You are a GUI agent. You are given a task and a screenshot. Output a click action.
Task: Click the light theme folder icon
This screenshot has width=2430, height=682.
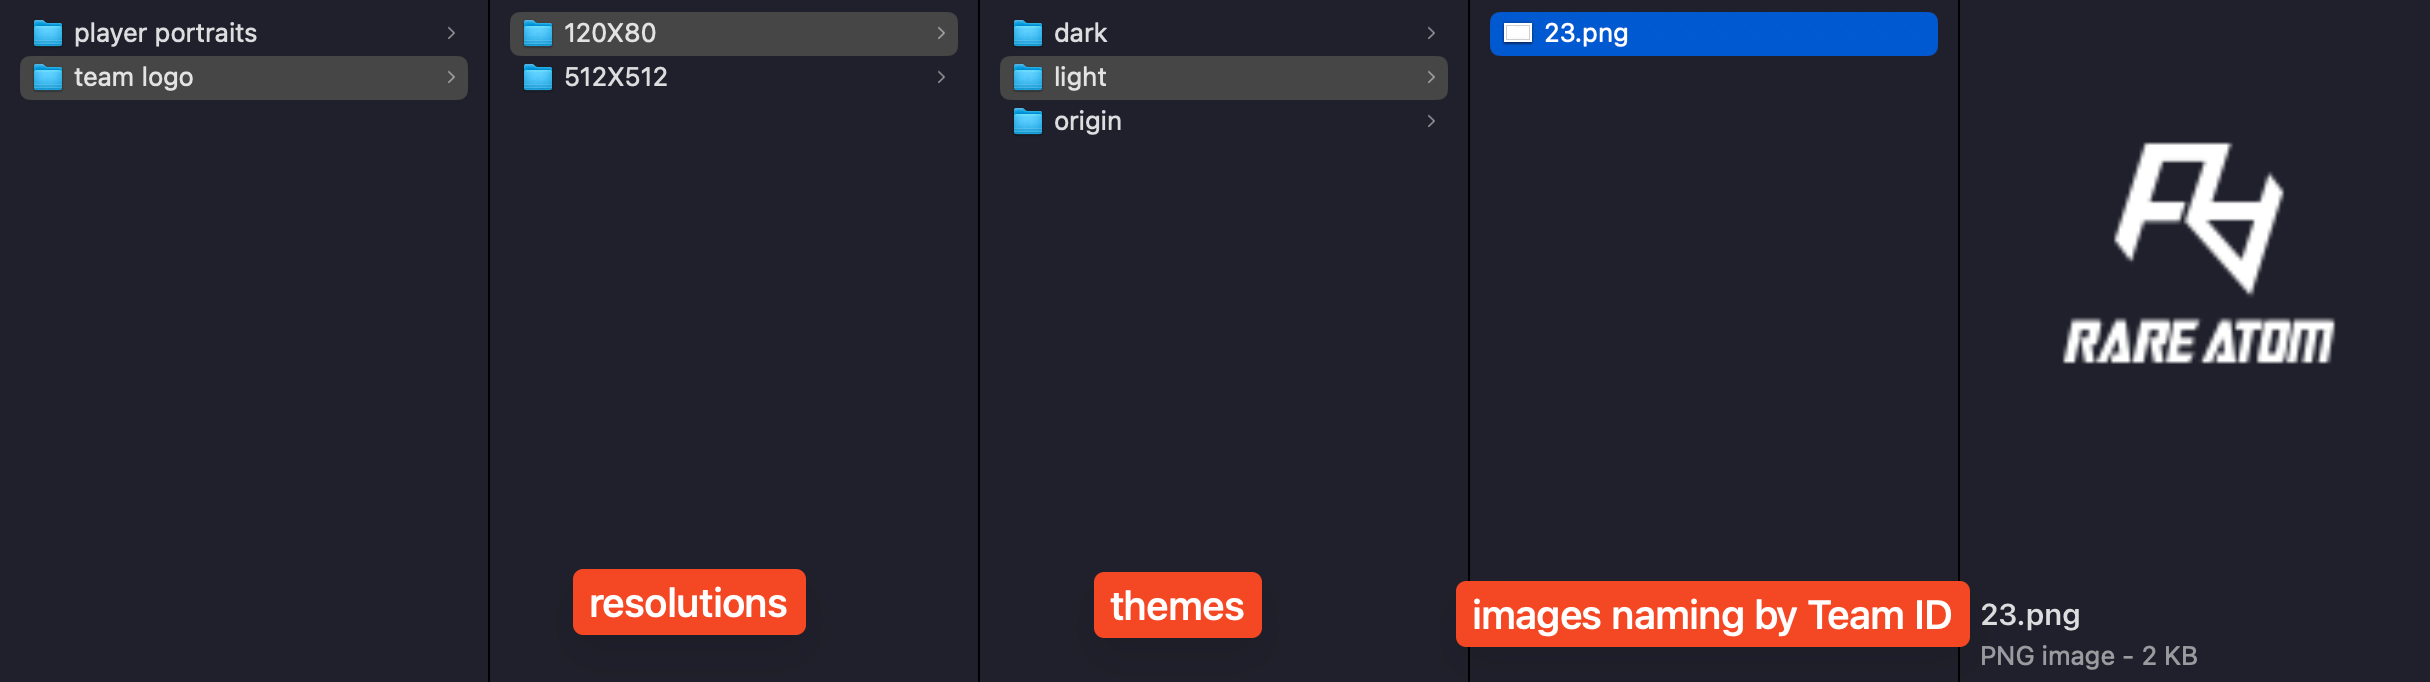click(x=1027, y=78)
